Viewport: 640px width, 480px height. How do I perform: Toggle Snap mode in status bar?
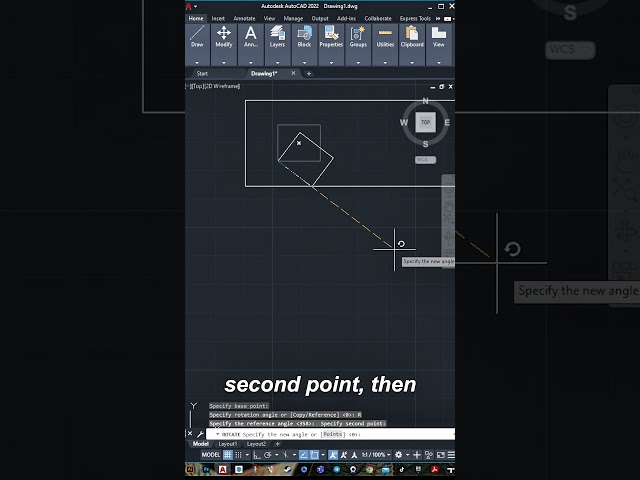pos(239,455)
